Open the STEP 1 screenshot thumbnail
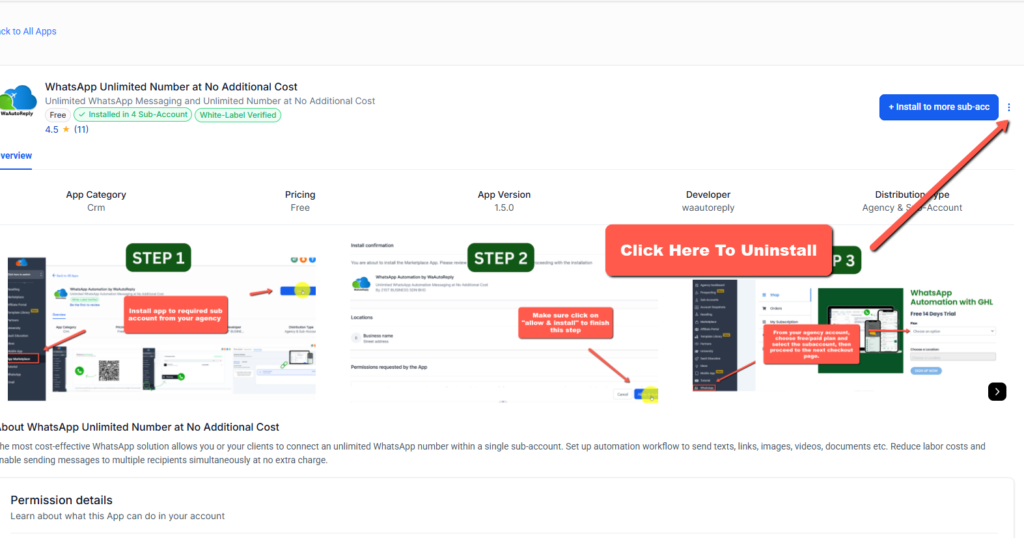1024x538 pixels. 161,322
